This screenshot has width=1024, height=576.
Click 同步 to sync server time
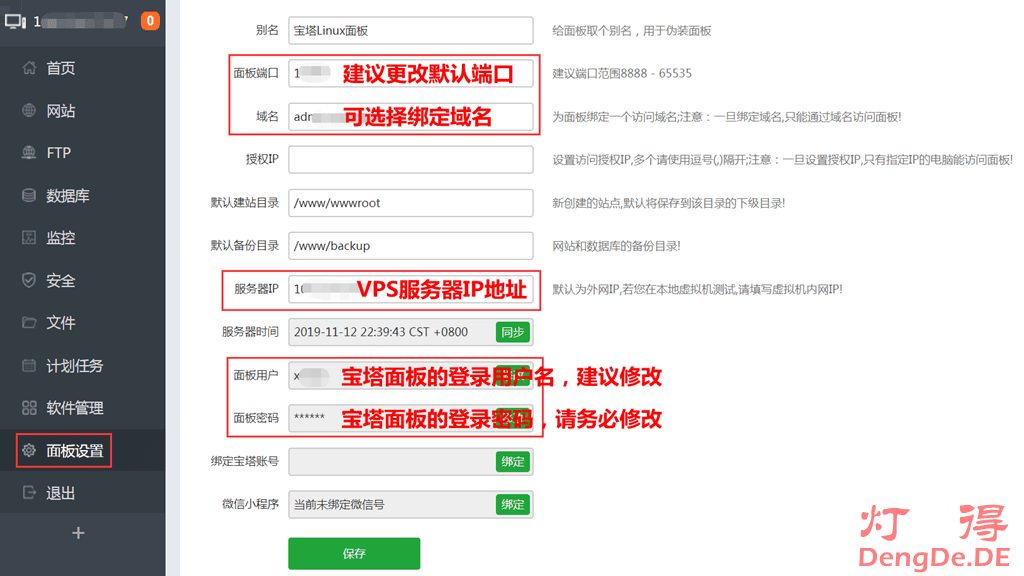pyautogui.click(x=512, y=332)
